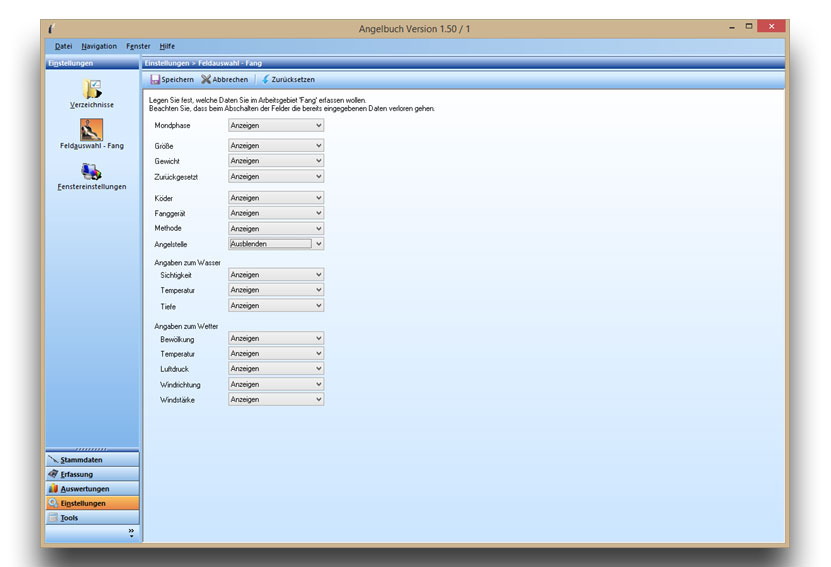831x567 pixels.
Task: Open the Stammdaten navigation section
Action: (92, 459)
